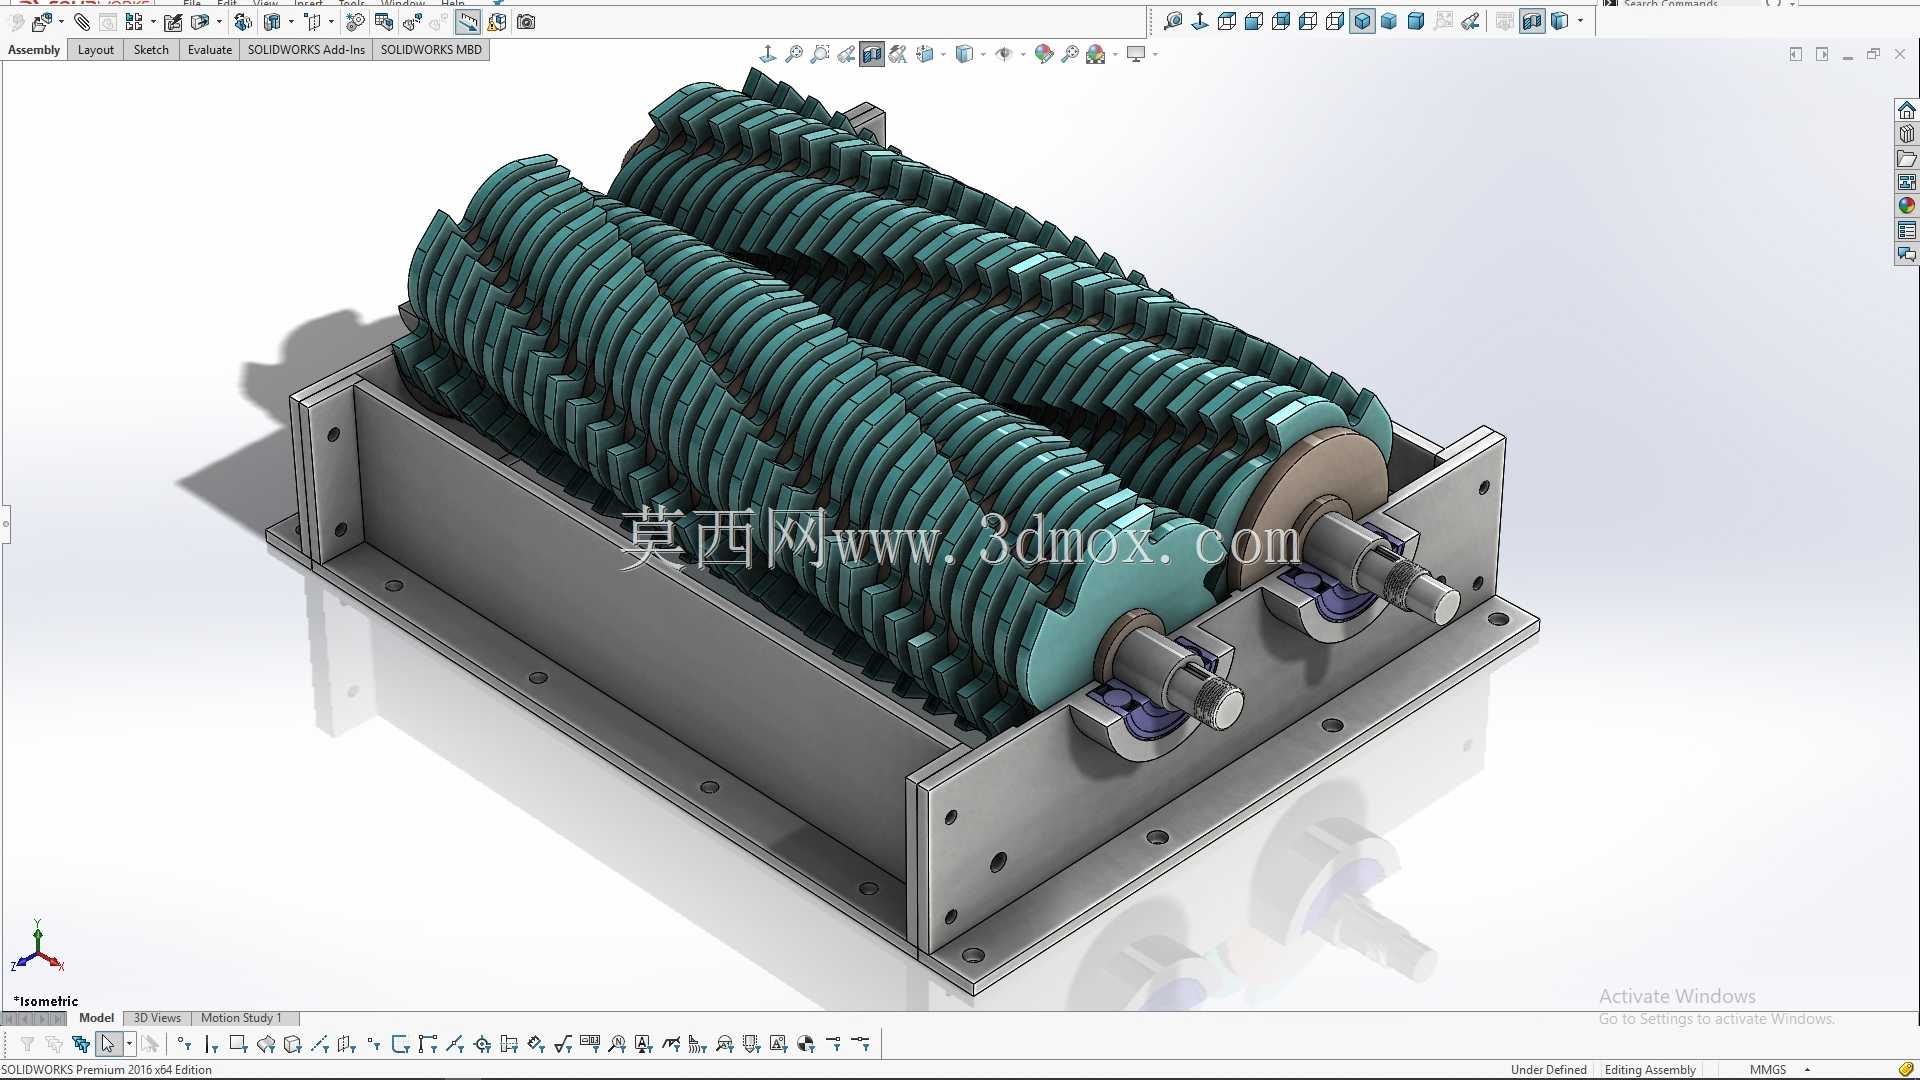The width and height of the screenshot is (1920, 1080).
Task: Open the File Explorer folder panel
Action: pos(1907,158)
